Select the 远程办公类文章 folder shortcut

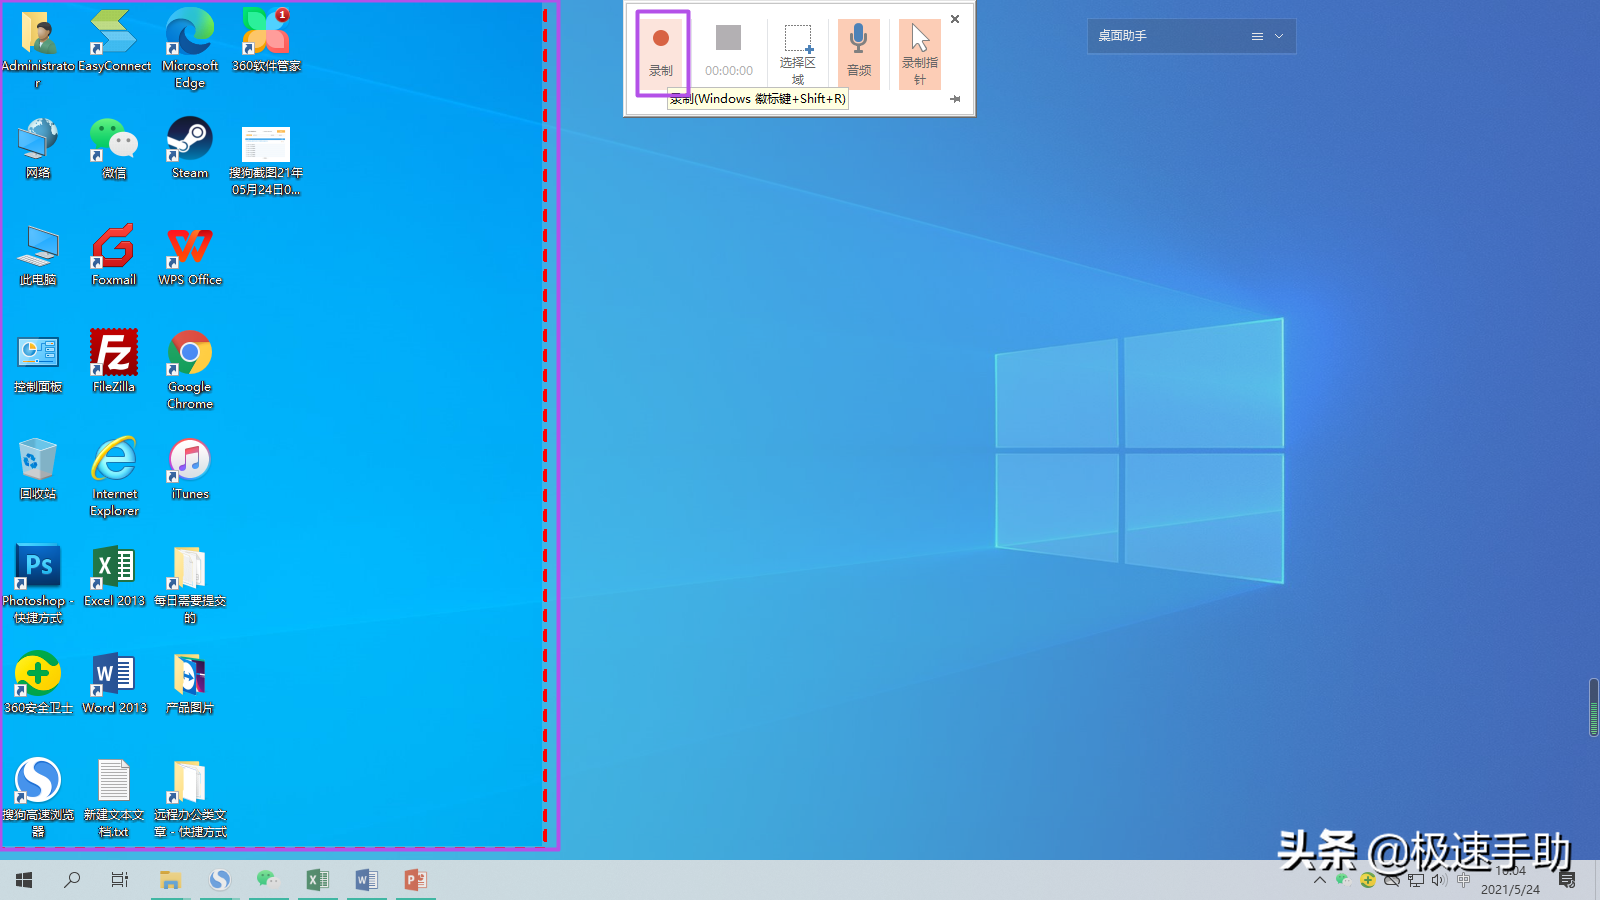pos(190,797)
